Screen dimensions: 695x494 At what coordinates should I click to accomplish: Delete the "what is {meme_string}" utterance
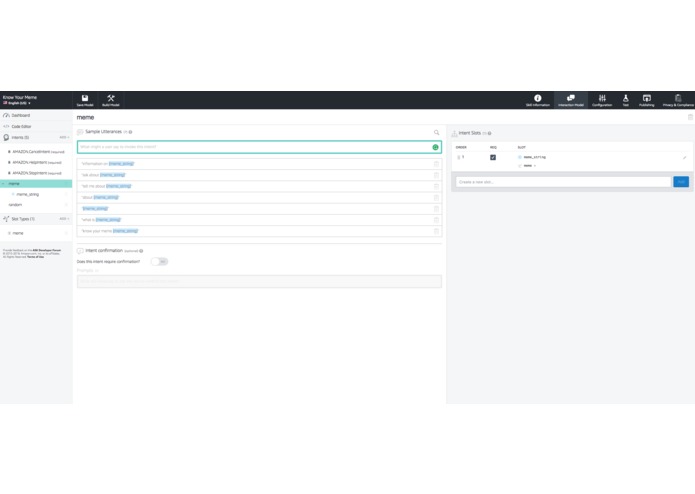436,220
